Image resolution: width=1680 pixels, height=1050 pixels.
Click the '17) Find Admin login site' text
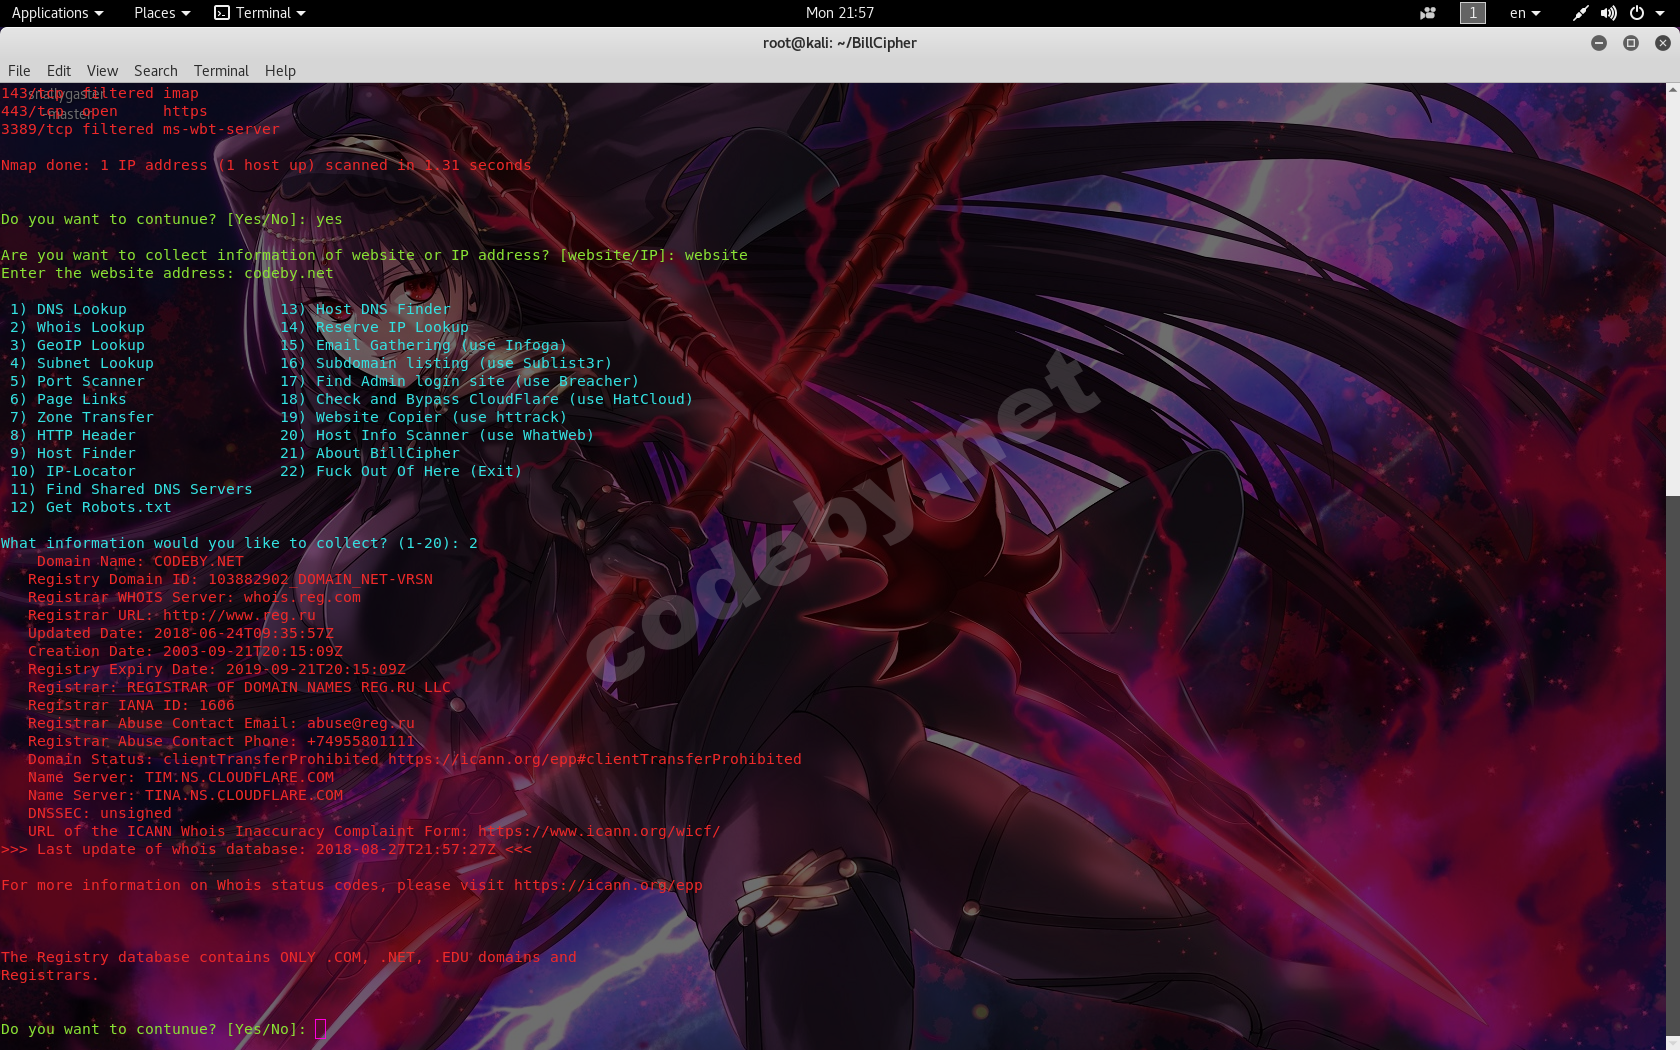[392, 381]
